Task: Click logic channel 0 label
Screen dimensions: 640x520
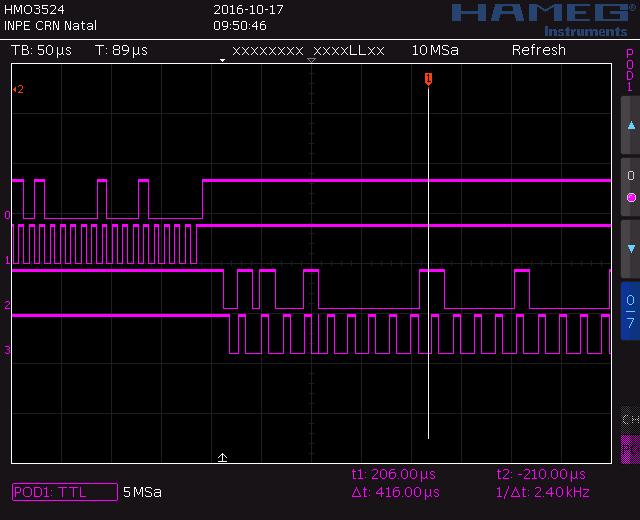Action: [7, 215]
